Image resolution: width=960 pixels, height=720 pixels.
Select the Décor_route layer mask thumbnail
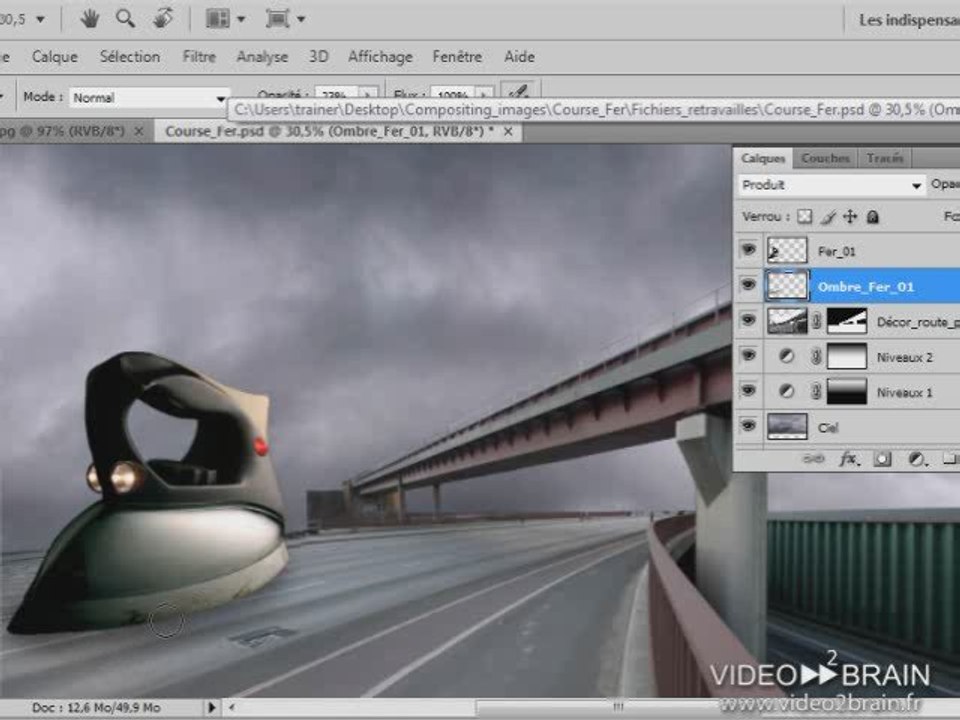[x=847, y=321]
